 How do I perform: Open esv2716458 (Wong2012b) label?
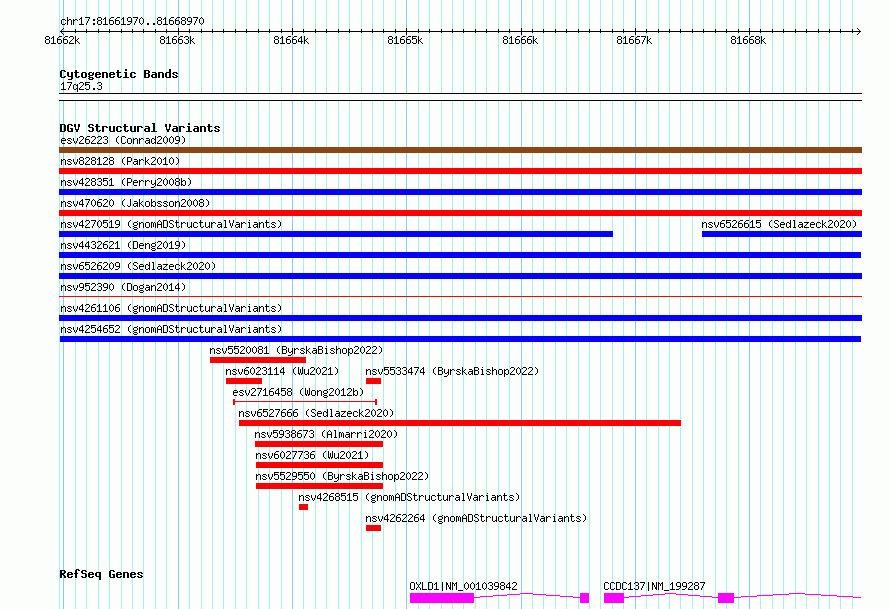tap(298, 392)
